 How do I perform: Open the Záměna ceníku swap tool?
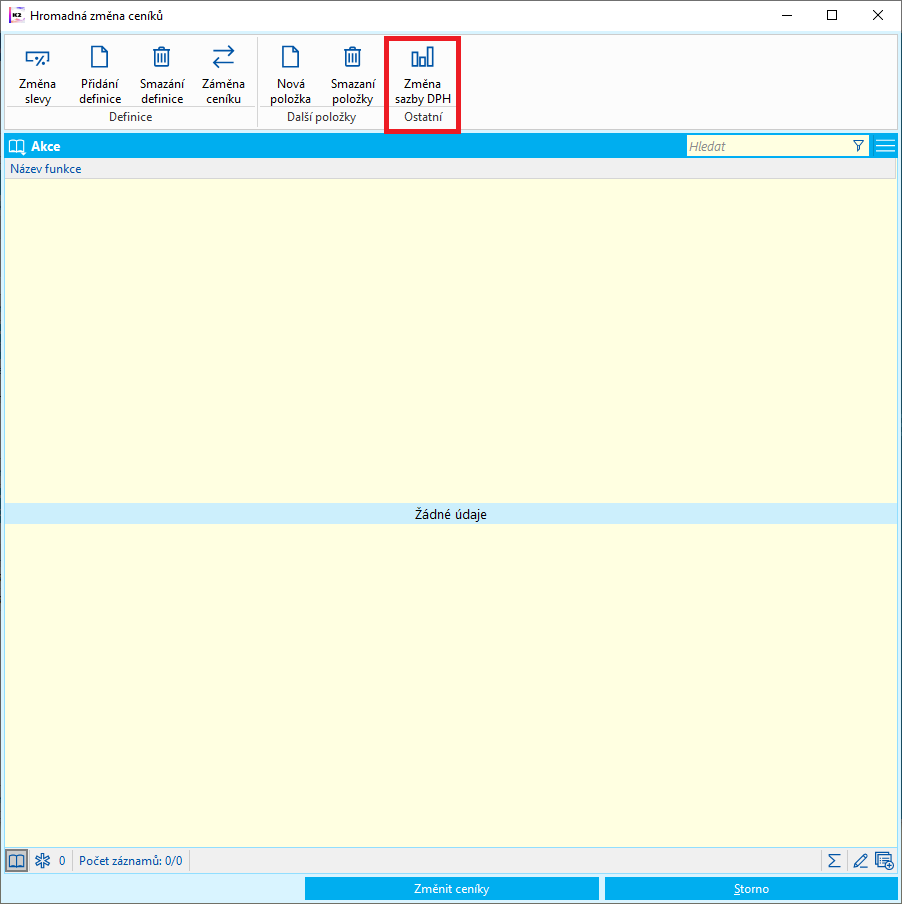(x=224, y=73)
